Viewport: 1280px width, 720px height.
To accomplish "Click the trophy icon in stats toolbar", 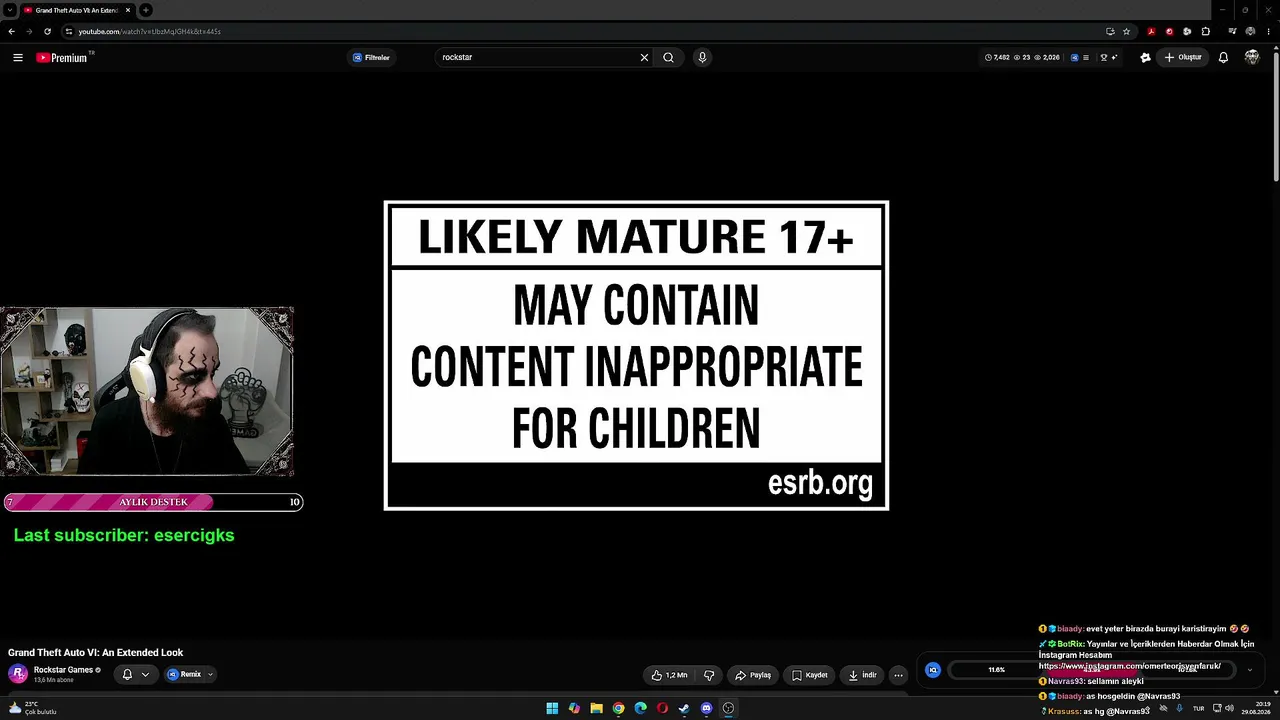I will (1104, 58).
